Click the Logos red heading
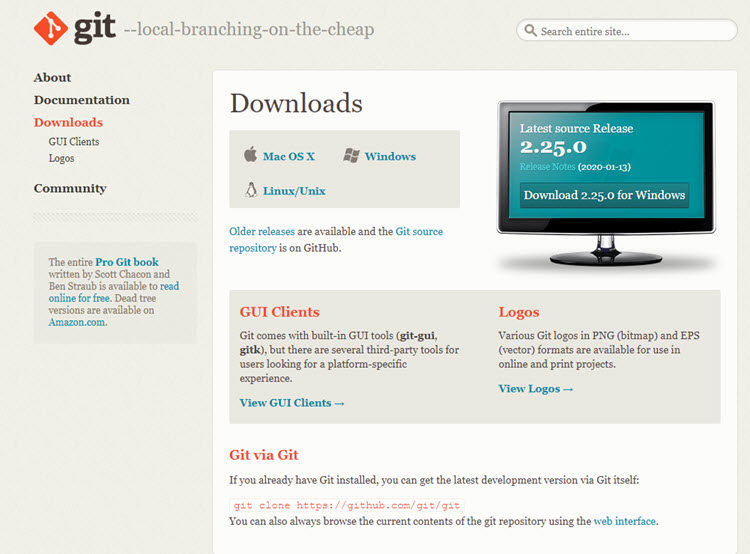Viewport: 750px width, 554px height. (x=518, y=312)
